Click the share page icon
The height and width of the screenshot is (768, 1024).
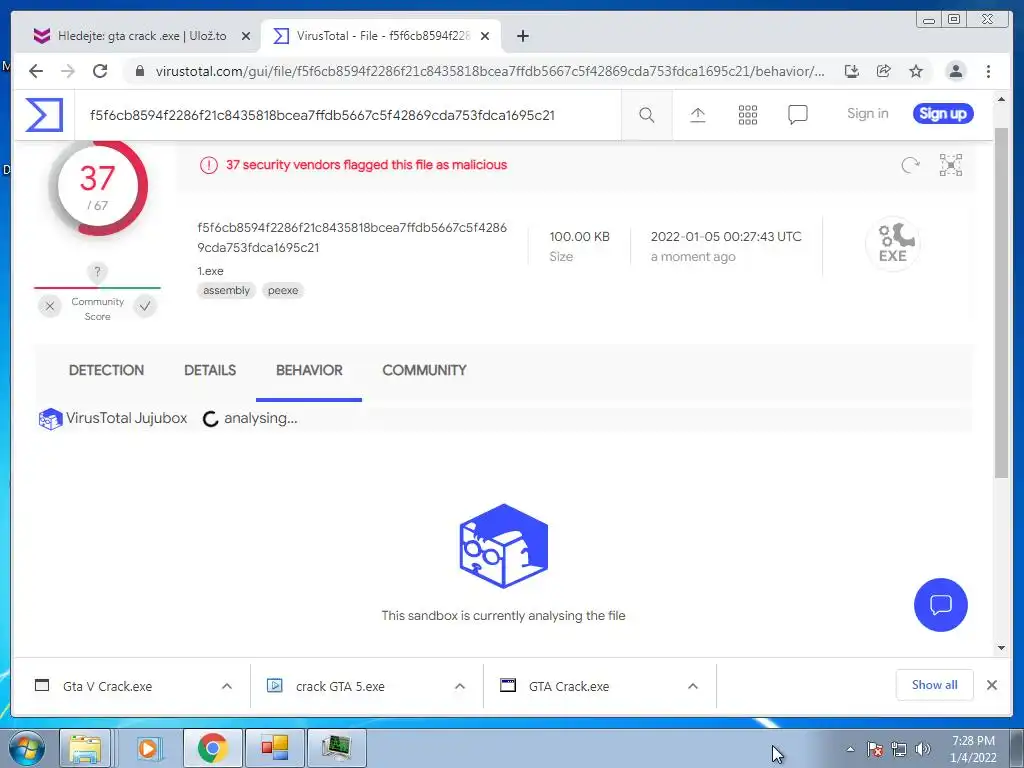click(x=884, y=71)
